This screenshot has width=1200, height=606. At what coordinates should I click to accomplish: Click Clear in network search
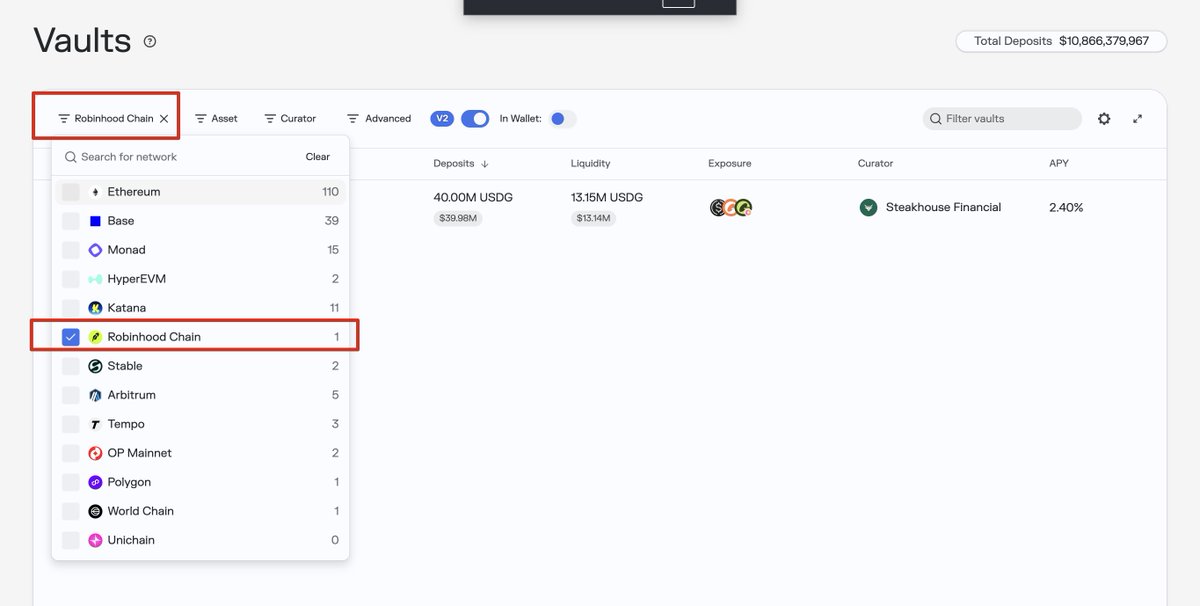pyautogui.click(x=318, y=157)
